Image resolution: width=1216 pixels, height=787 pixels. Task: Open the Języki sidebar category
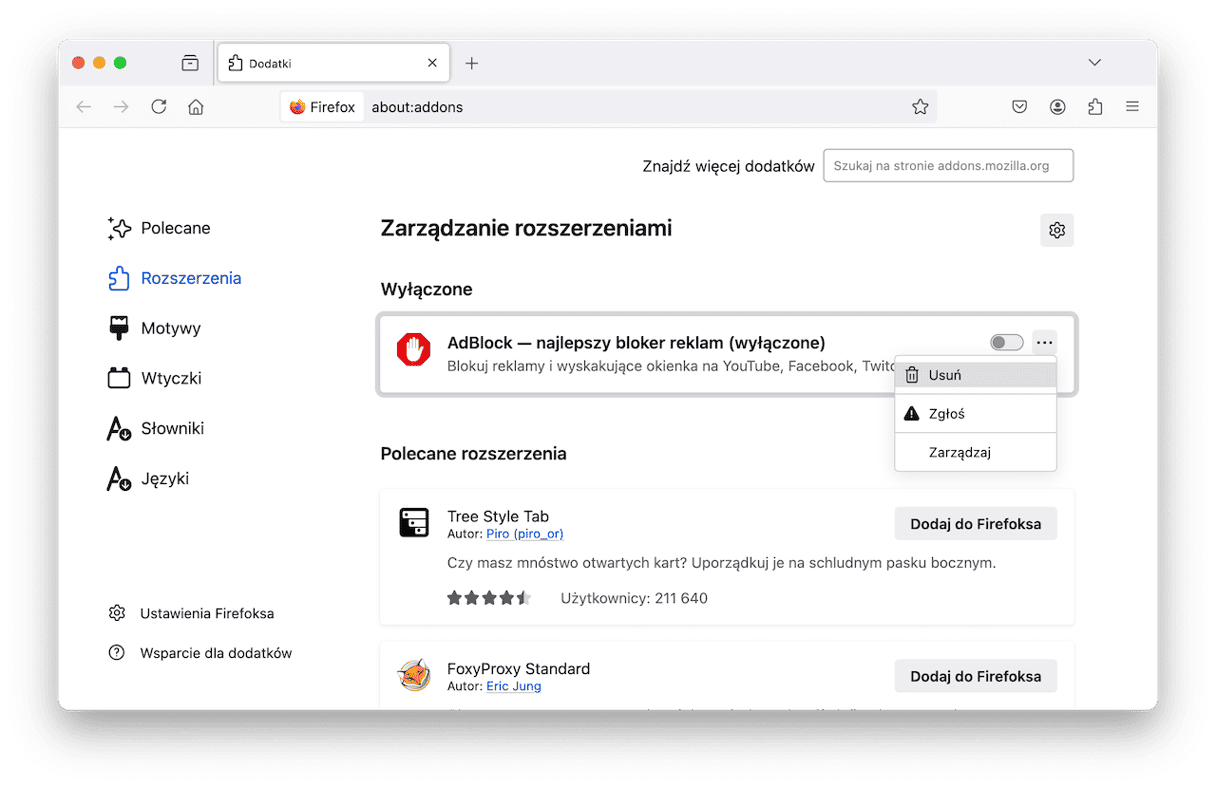click(148, 478)
